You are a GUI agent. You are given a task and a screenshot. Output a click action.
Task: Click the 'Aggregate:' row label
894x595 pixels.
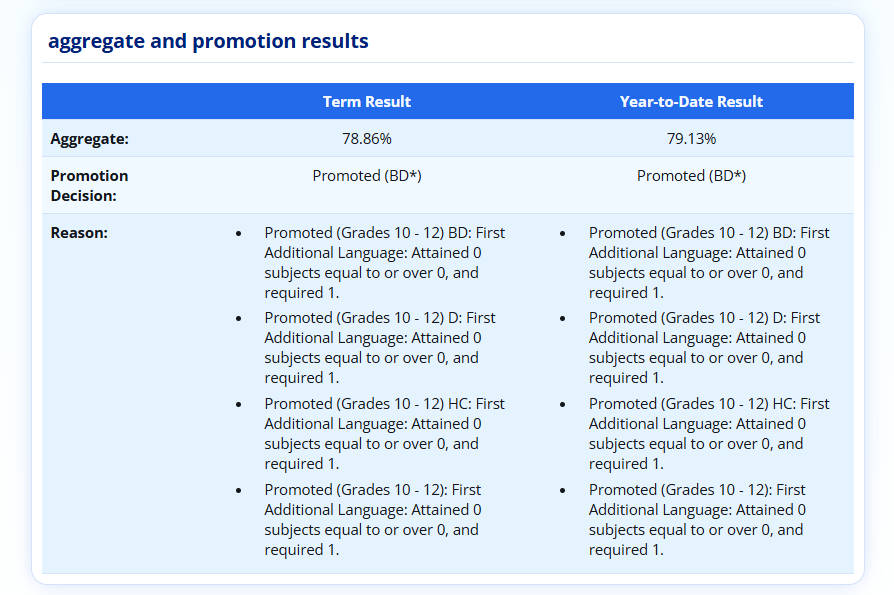[89, 138]
